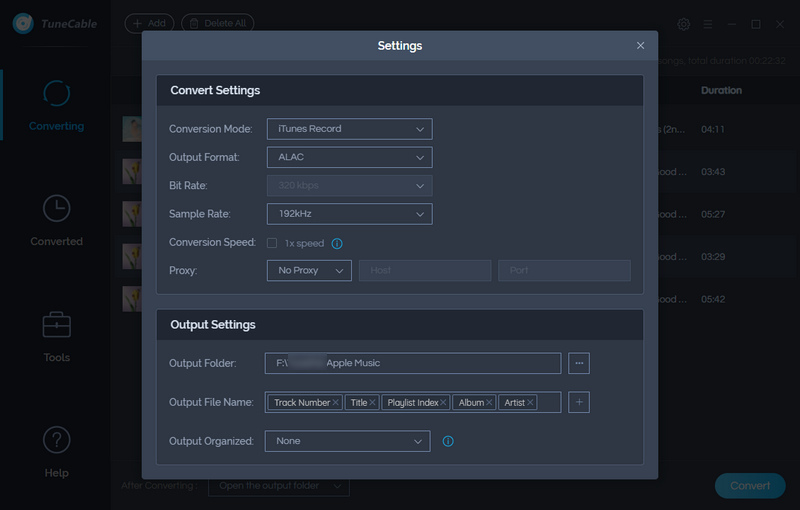This screenshot has width=800, height=510.
Task: Open the No Proxy dropdown
Action: point(309,271)
